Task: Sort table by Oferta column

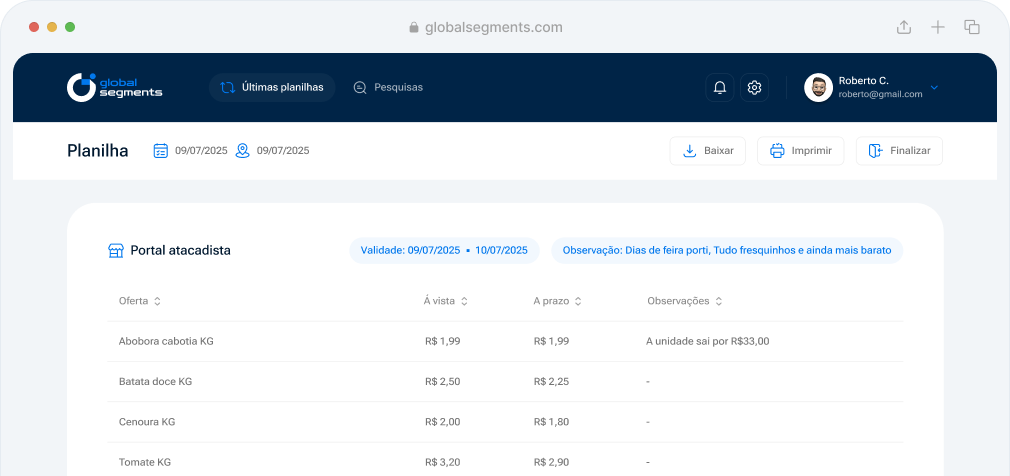Action: (157, 301)
